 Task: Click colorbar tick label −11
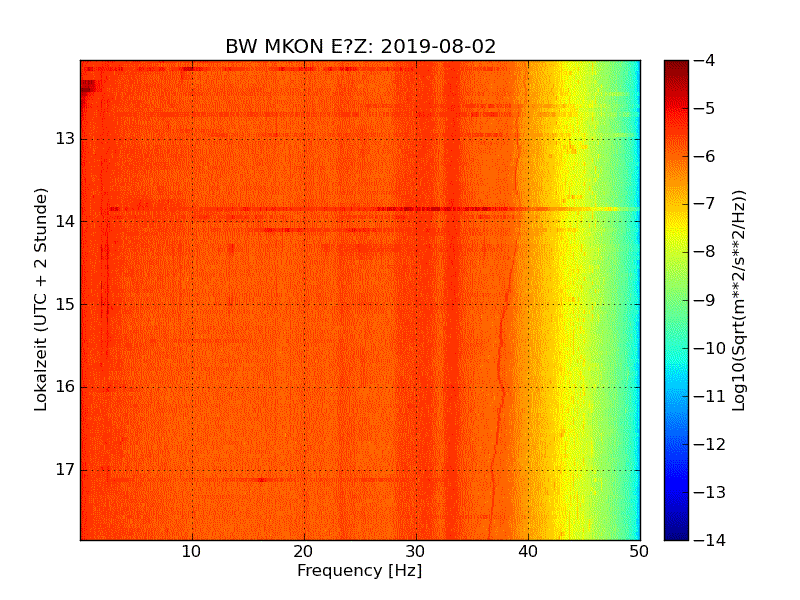(710, 396)
